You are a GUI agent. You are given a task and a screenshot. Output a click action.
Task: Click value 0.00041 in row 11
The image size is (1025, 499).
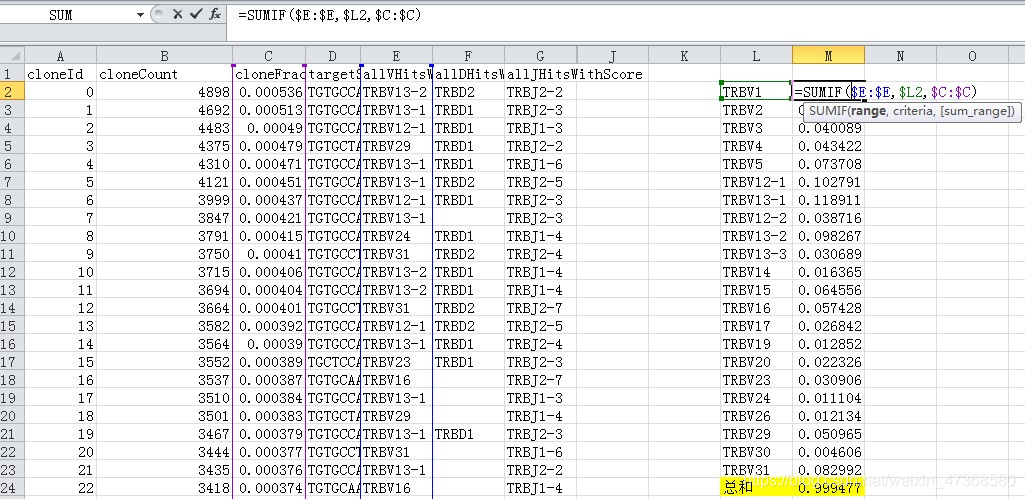269,254
